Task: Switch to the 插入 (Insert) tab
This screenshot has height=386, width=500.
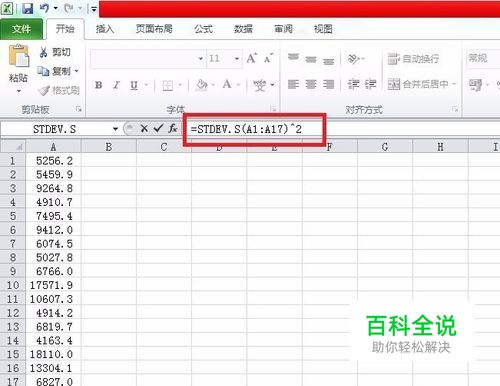Action: (105, 29)
